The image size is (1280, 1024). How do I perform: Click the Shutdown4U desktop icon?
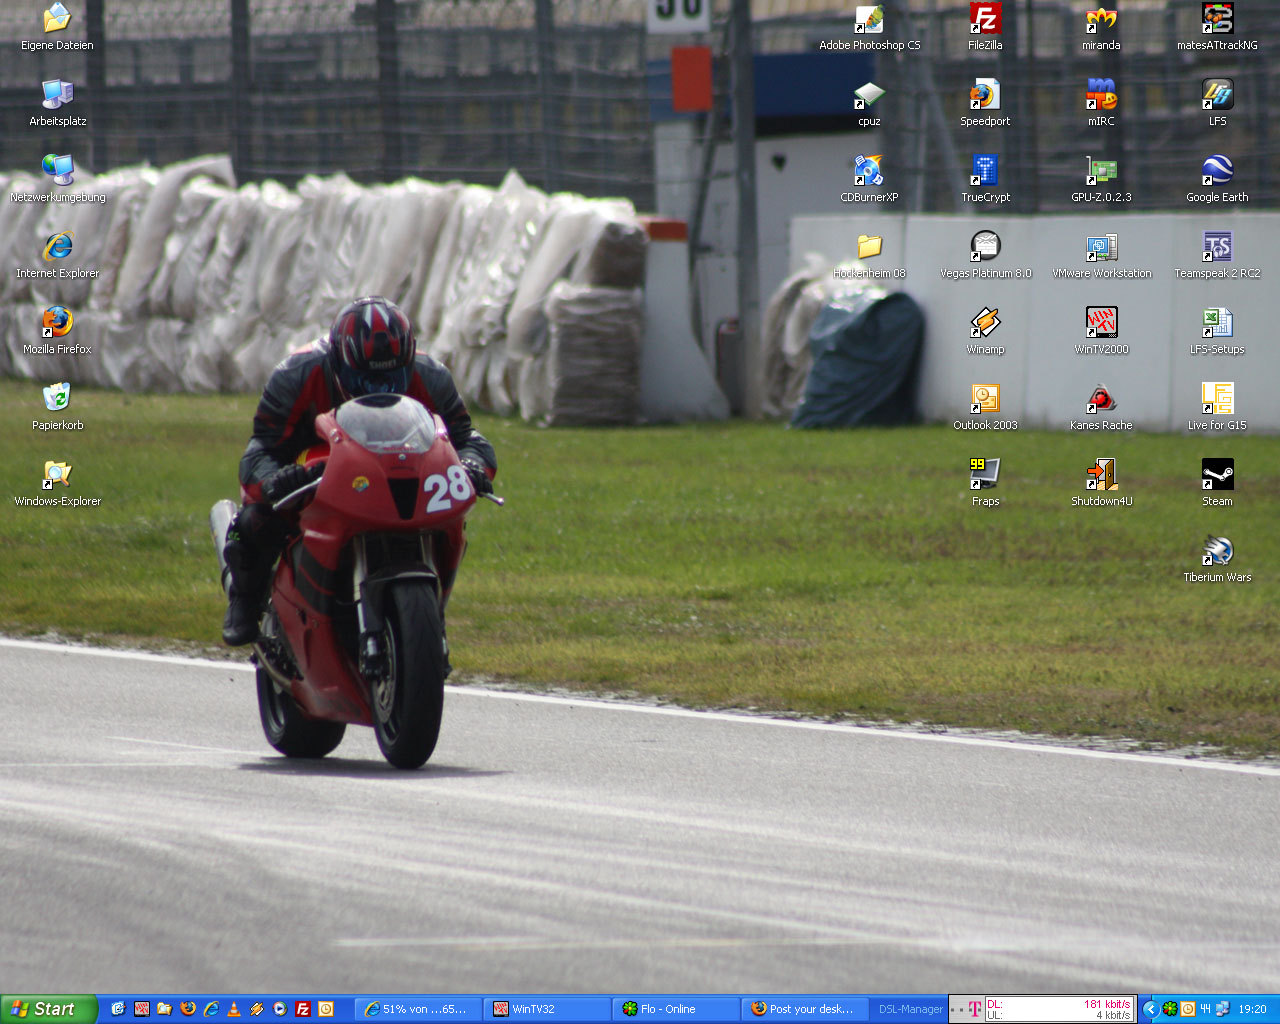[1101, 483]
